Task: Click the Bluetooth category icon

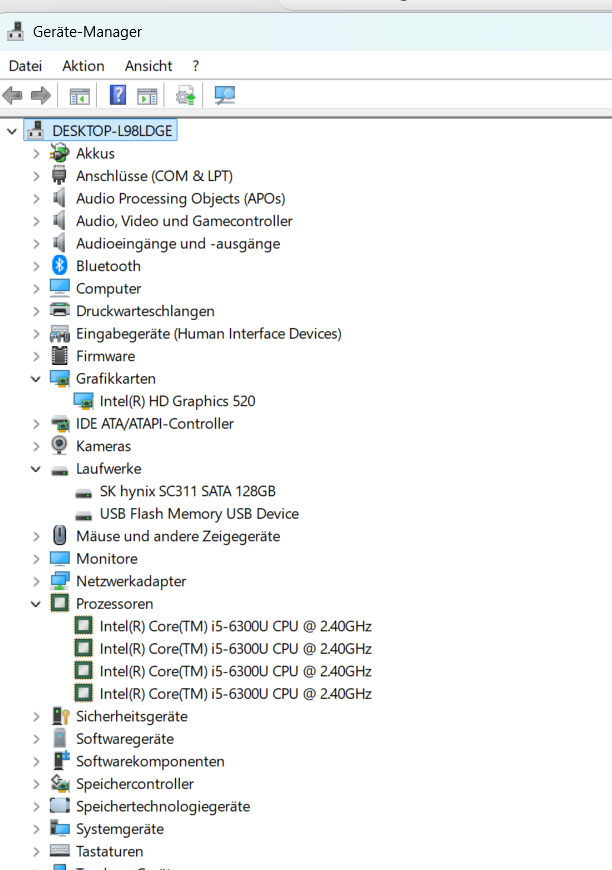Action: click(59, 265)
